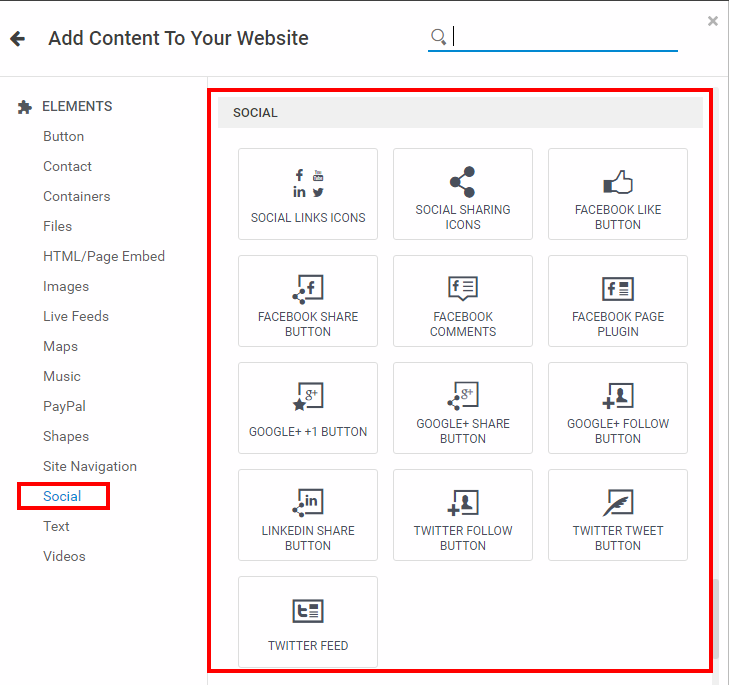This screenshot has height=685, width=729.
Task: Click the Elements puzzle piece icon
Action: [x=25, y=107]
